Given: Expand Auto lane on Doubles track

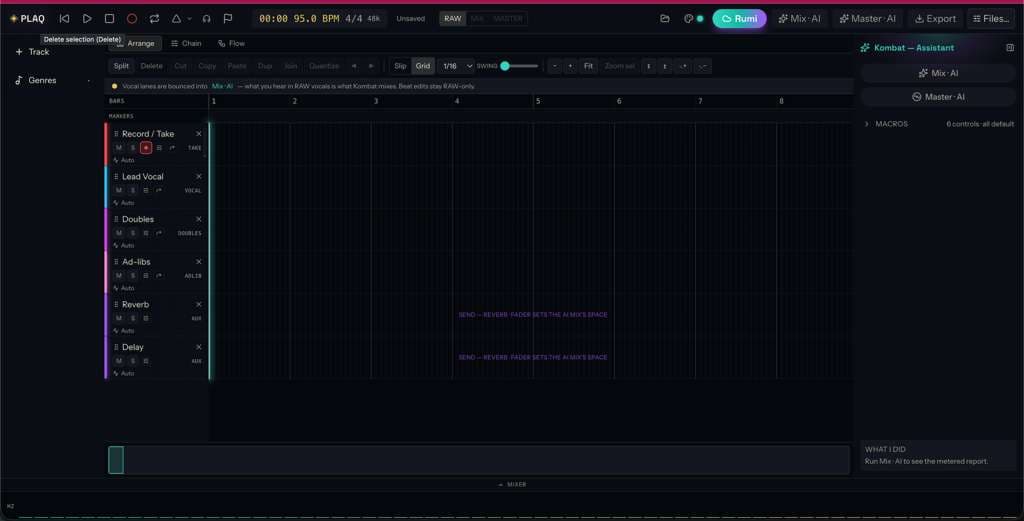Looking at the screenshot, I should [x=124, y=245].
